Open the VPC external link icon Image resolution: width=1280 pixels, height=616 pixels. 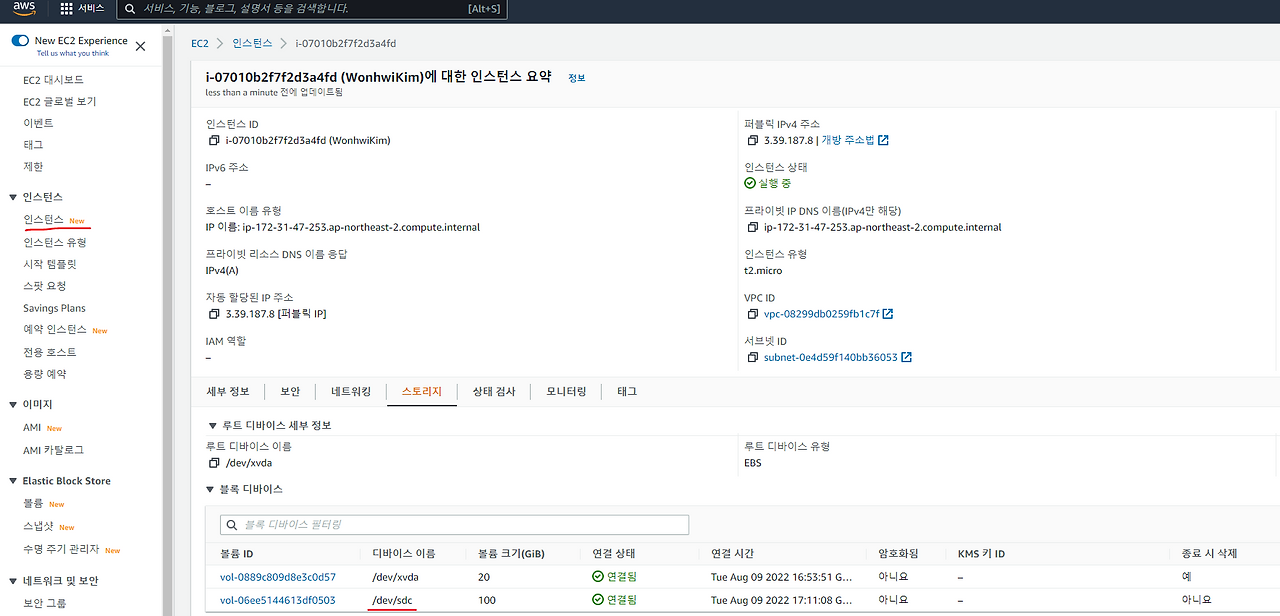[x=888, y=314]
